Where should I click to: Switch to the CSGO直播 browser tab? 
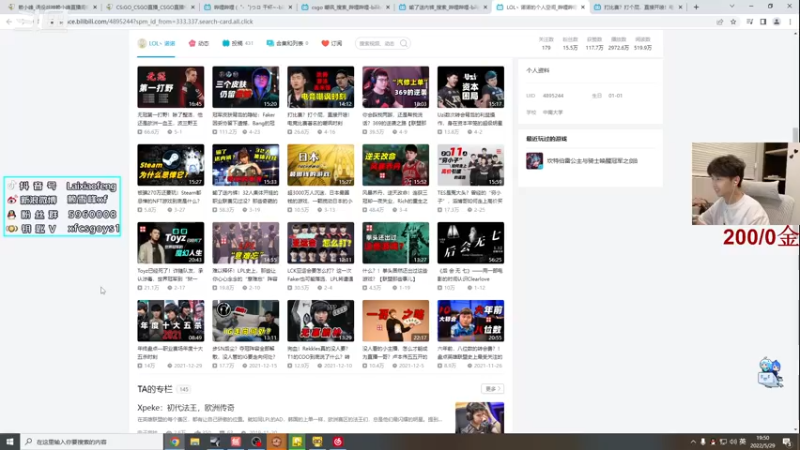click(x=149, y=7)
